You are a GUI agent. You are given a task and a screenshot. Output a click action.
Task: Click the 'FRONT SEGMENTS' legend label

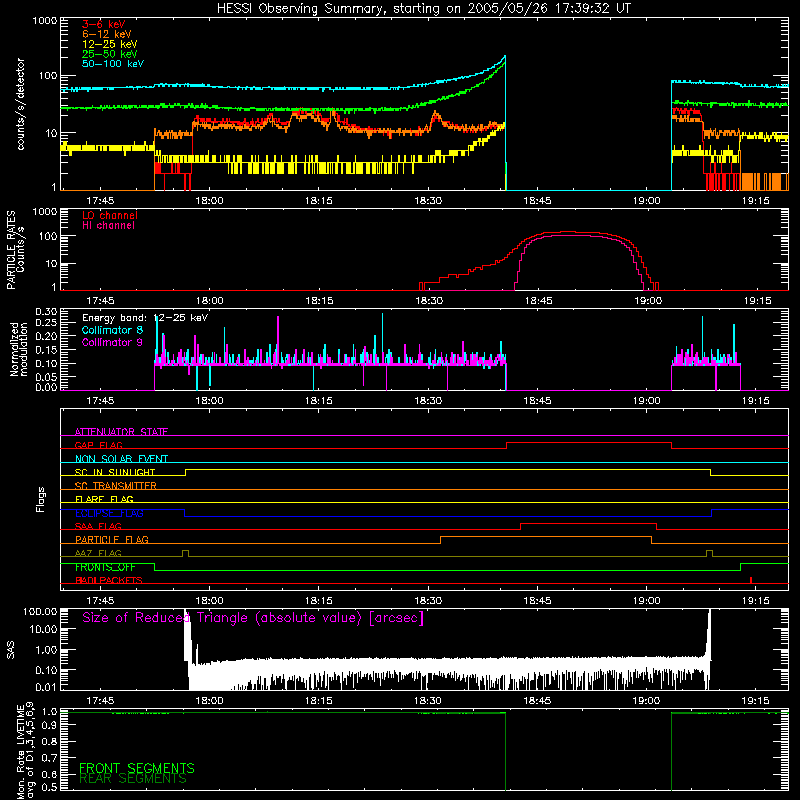pos(137,768)
